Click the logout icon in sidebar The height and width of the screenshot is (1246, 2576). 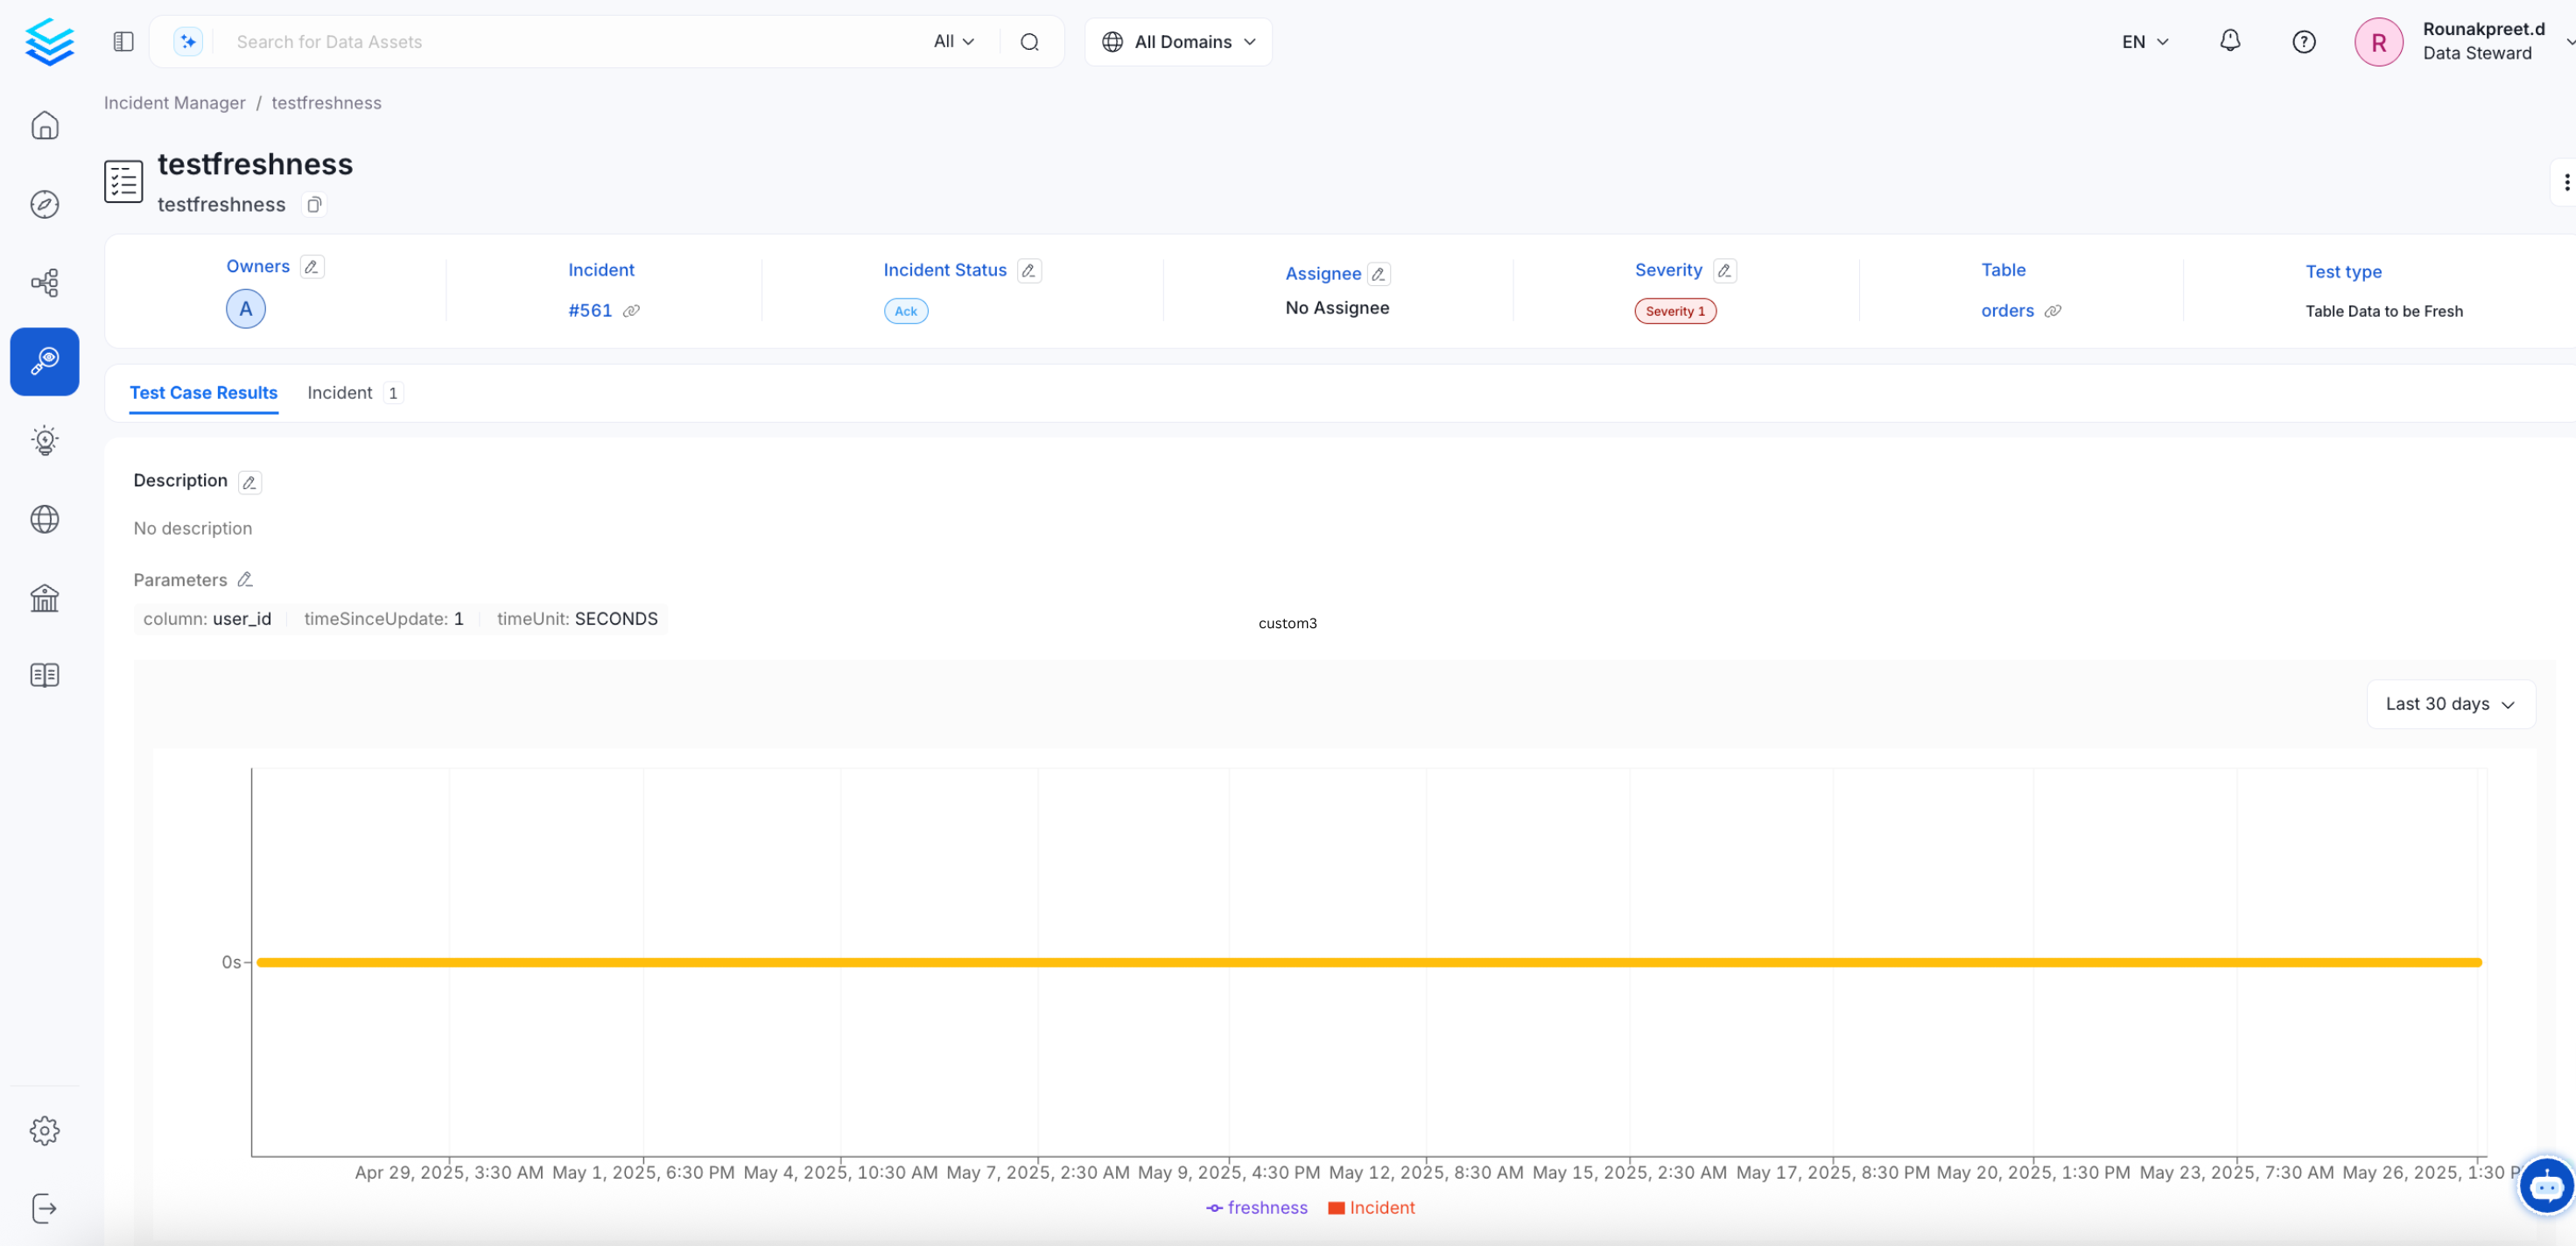pos(44,1208)
